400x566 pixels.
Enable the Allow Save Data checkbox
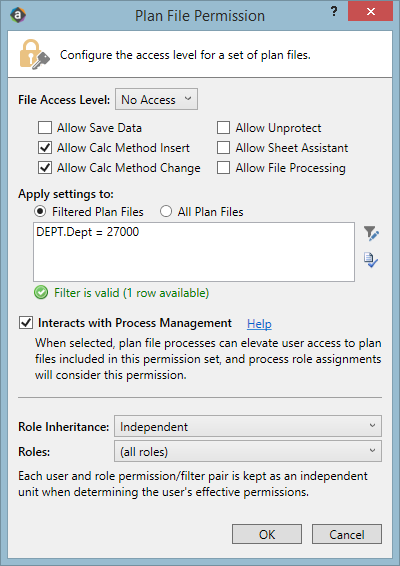pyautogui.click(x=45, y=128)
